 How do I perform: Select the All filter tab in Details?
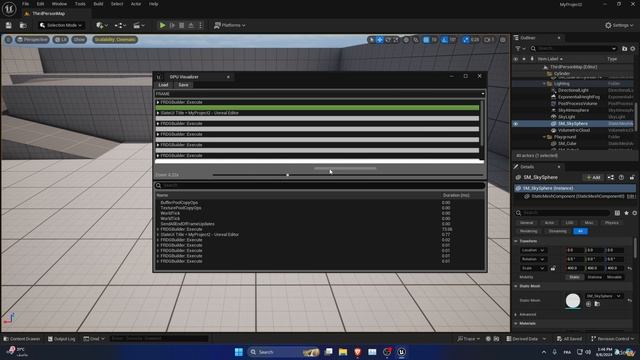point(580,231)
